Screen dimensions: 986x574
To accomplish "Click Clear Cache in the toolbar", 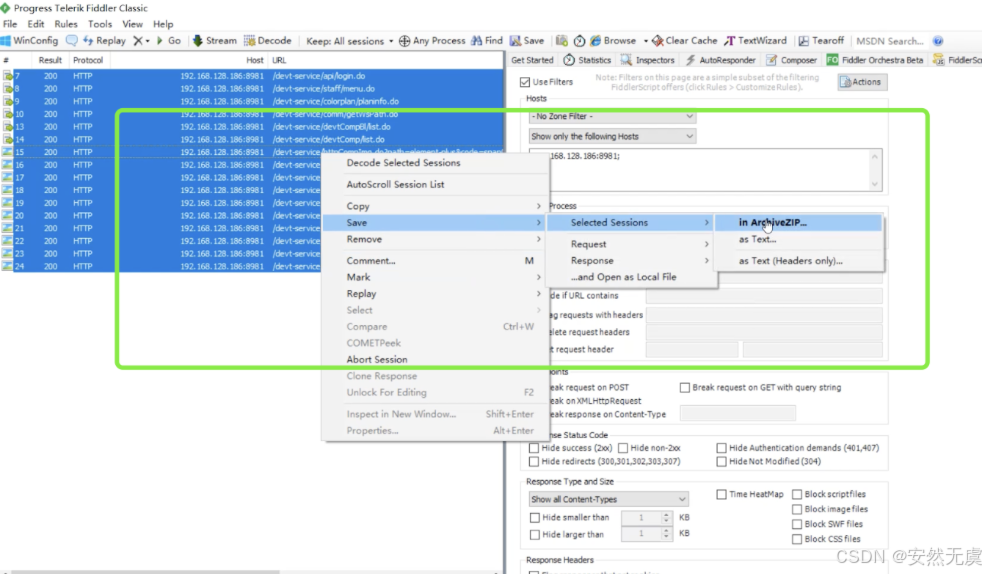I will [685, 41].
